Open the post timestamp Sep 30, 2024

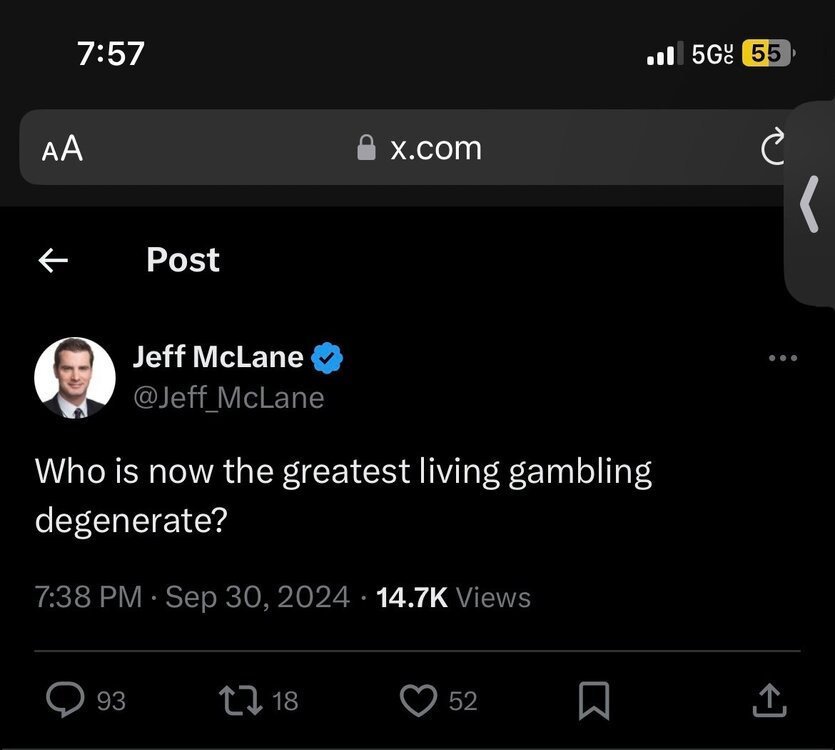(257, 598)
